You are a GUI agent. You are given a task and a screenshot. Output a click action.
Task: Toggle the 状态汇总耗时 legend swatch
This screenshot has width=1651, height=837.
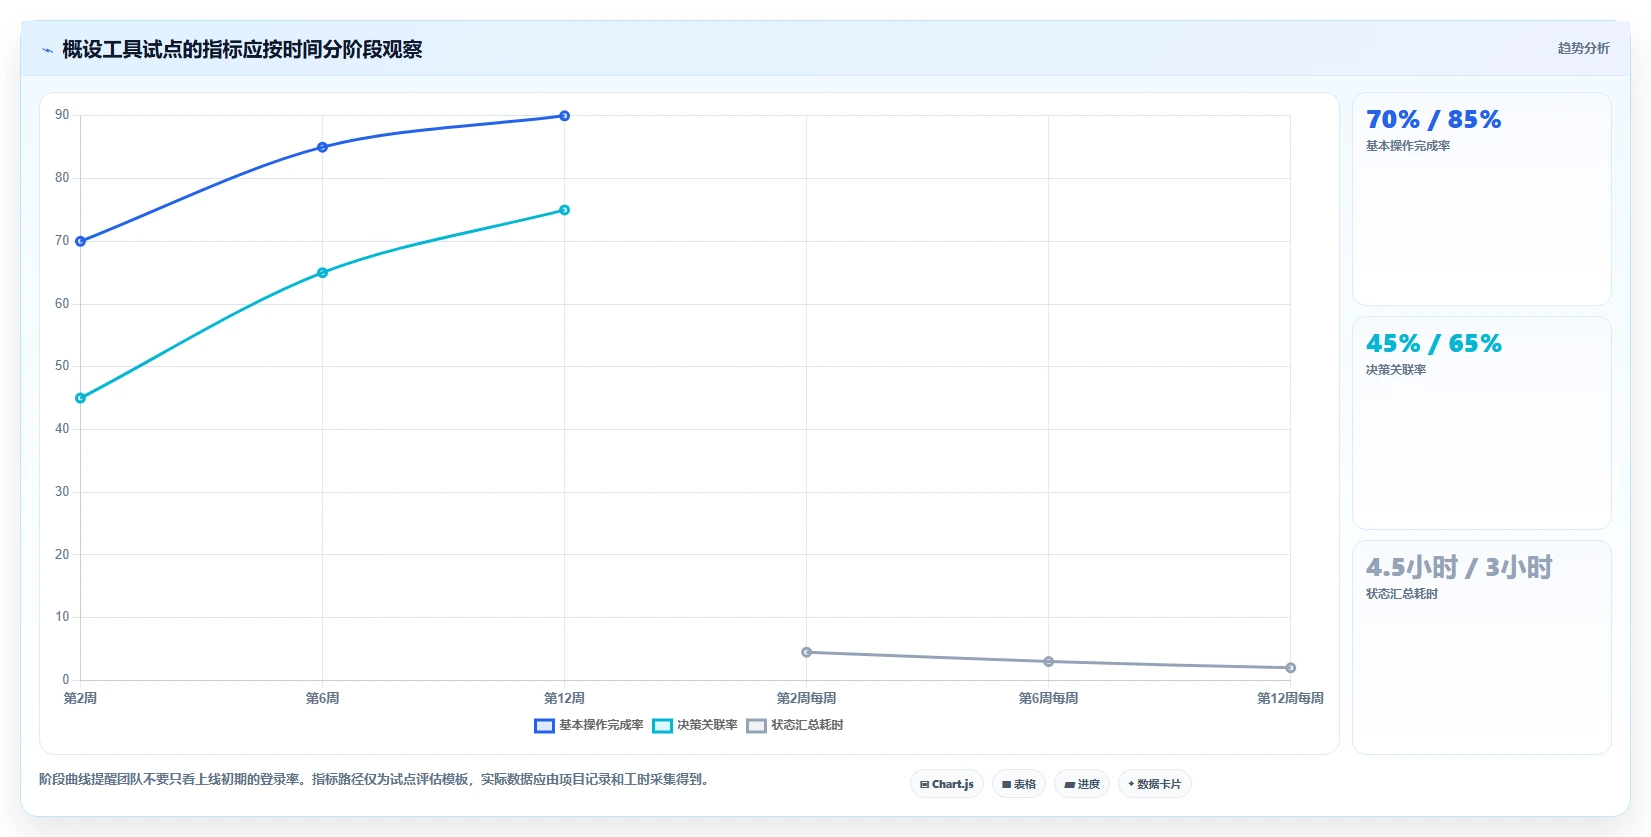click(756, 726)
